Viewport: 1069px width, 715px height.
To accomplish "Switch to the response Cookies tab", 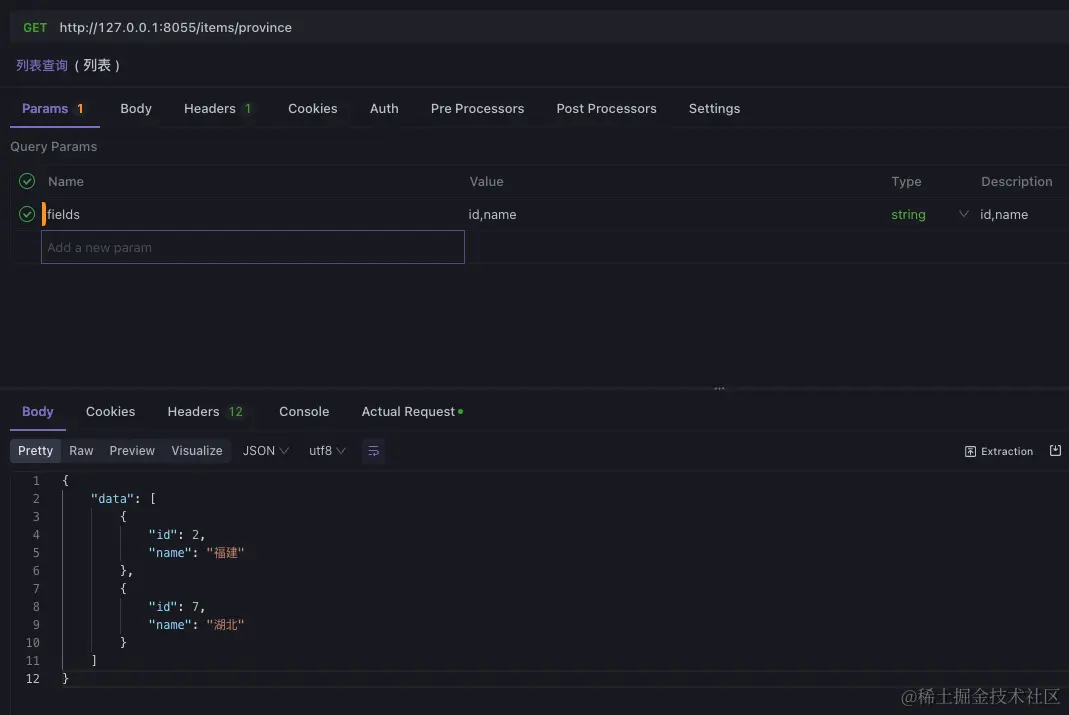I will [x=110, y=412].
